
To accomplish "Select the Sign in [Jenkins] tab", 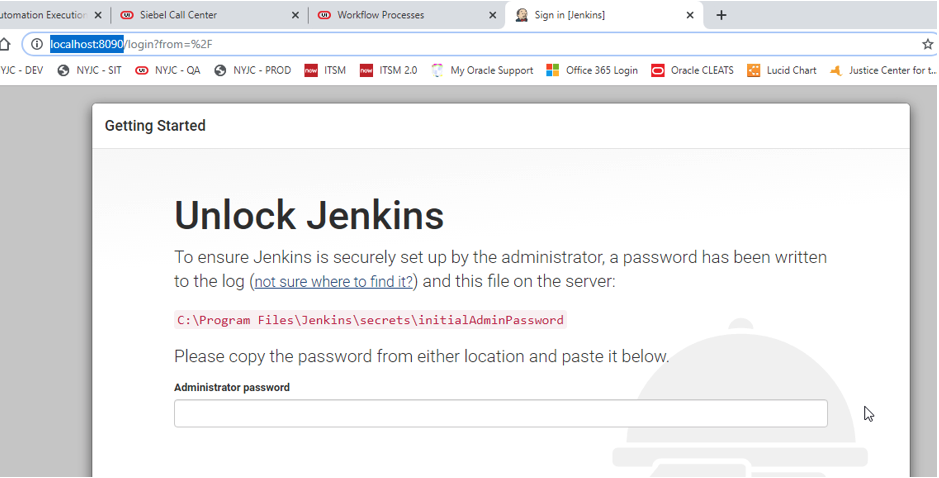I will 604,15.
